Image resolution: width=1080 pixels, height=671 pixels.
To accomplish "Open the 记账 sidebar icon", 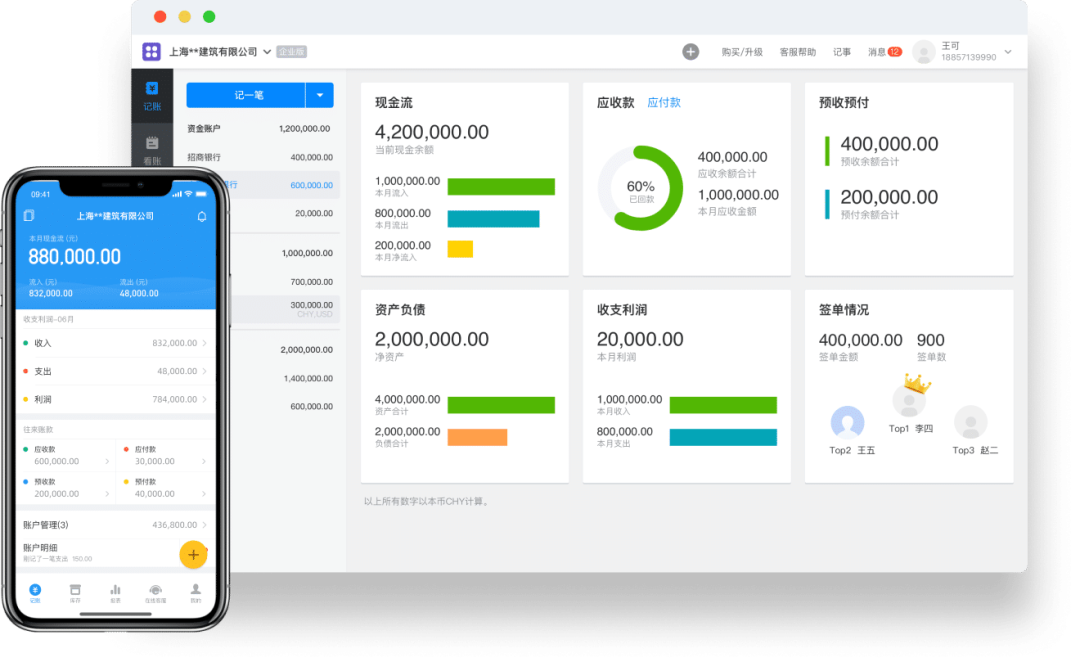I will (x=151, y=95).
